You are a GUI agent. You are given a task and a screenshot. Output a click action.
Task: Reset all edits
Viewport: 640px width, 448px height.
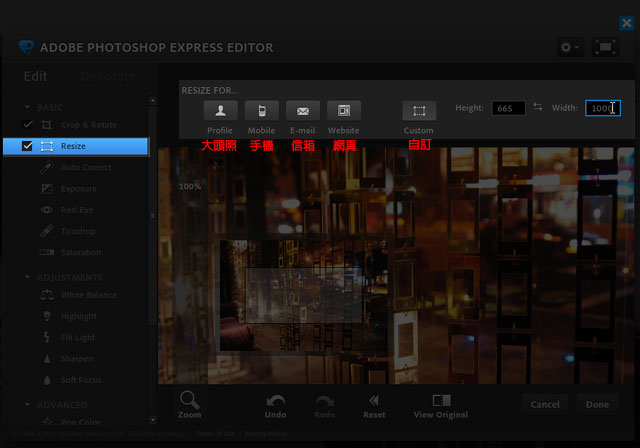point(374,406)
